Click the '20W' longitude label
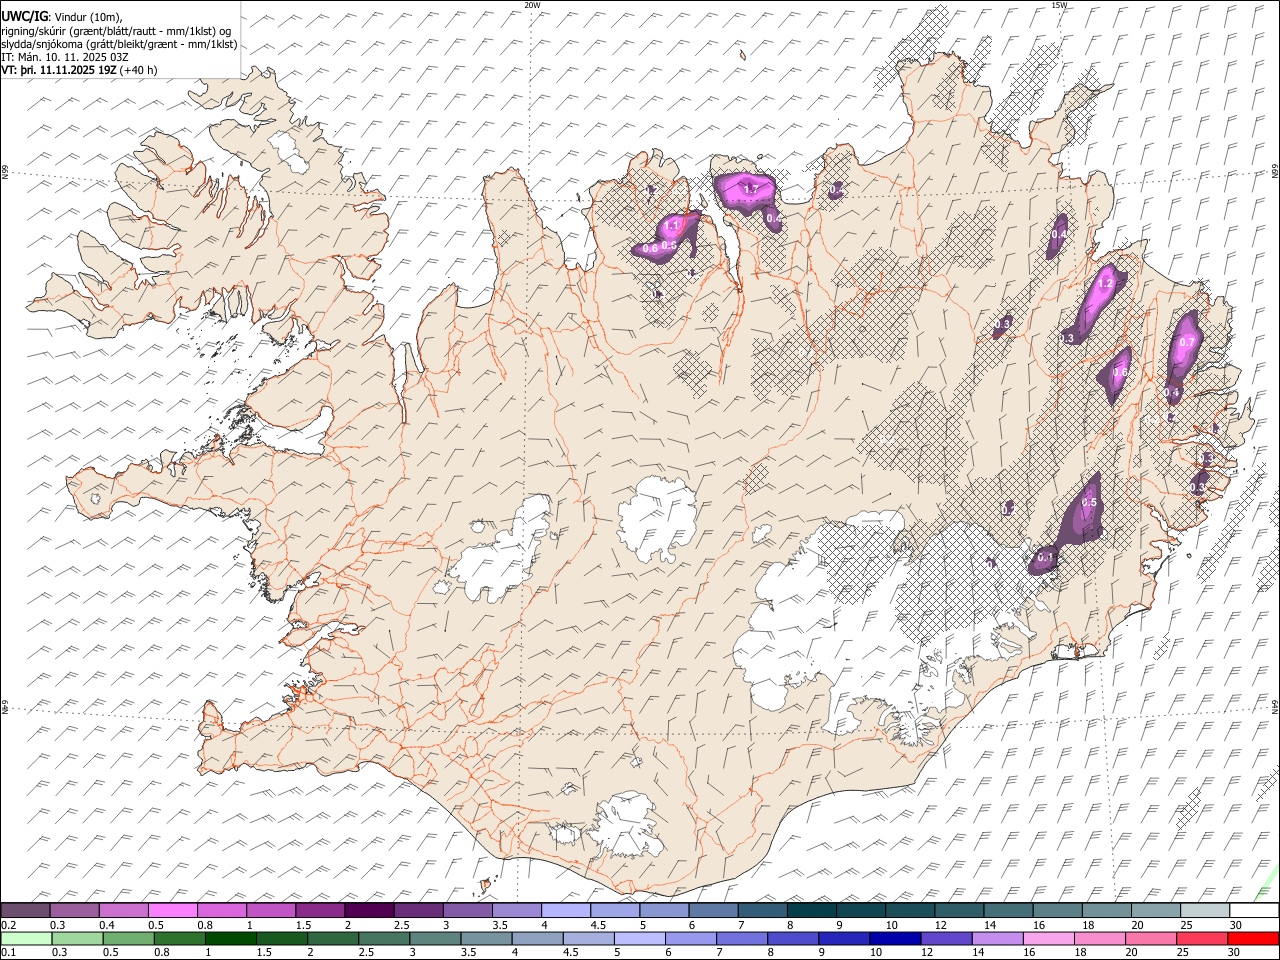This screenshot has height=960, width=1280. (x=532, y=5)
